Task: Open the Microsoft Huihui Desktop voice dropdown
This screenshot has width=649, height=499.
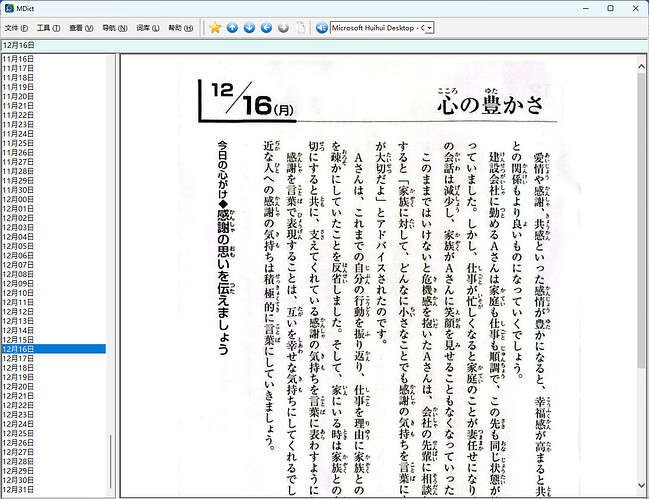Action: click(430, 28)
